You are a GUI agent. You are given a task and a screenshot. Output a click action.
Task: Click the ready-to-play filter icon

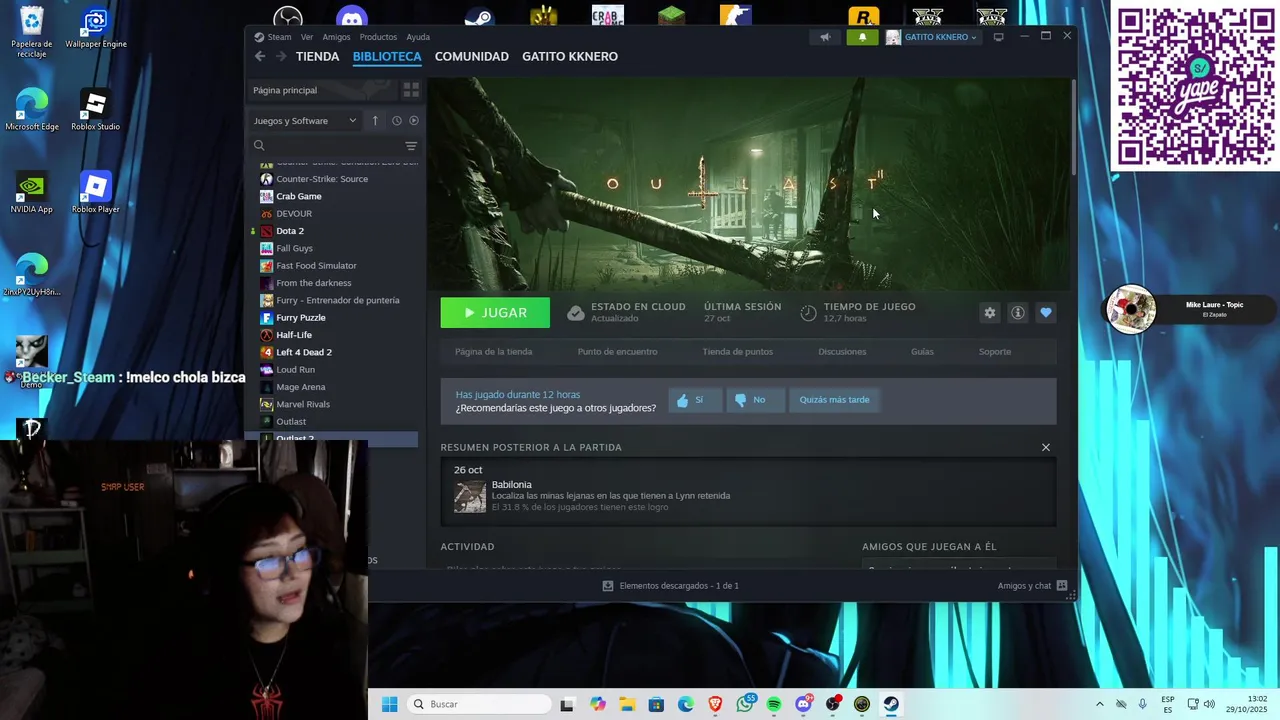click(414, 121)
